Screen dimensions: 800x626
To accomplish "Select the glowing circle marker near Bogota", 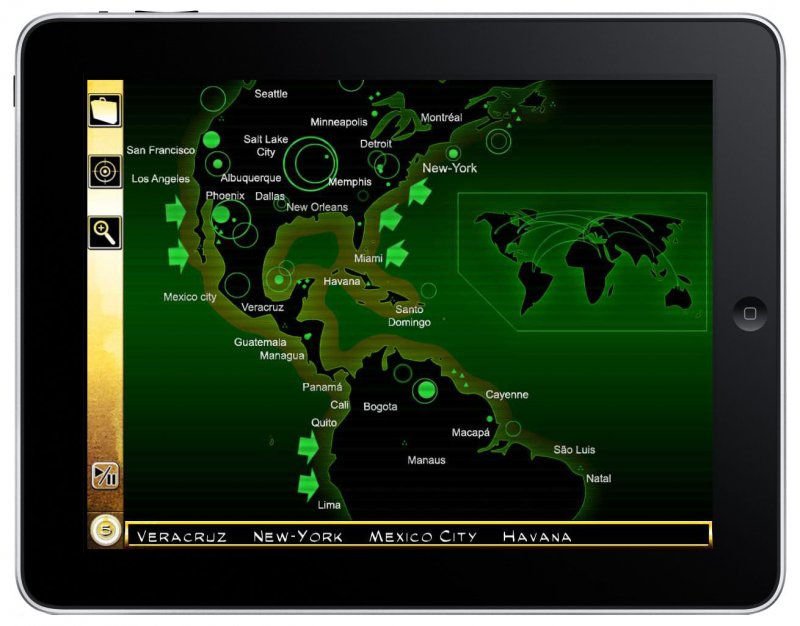I will [426, 392].
